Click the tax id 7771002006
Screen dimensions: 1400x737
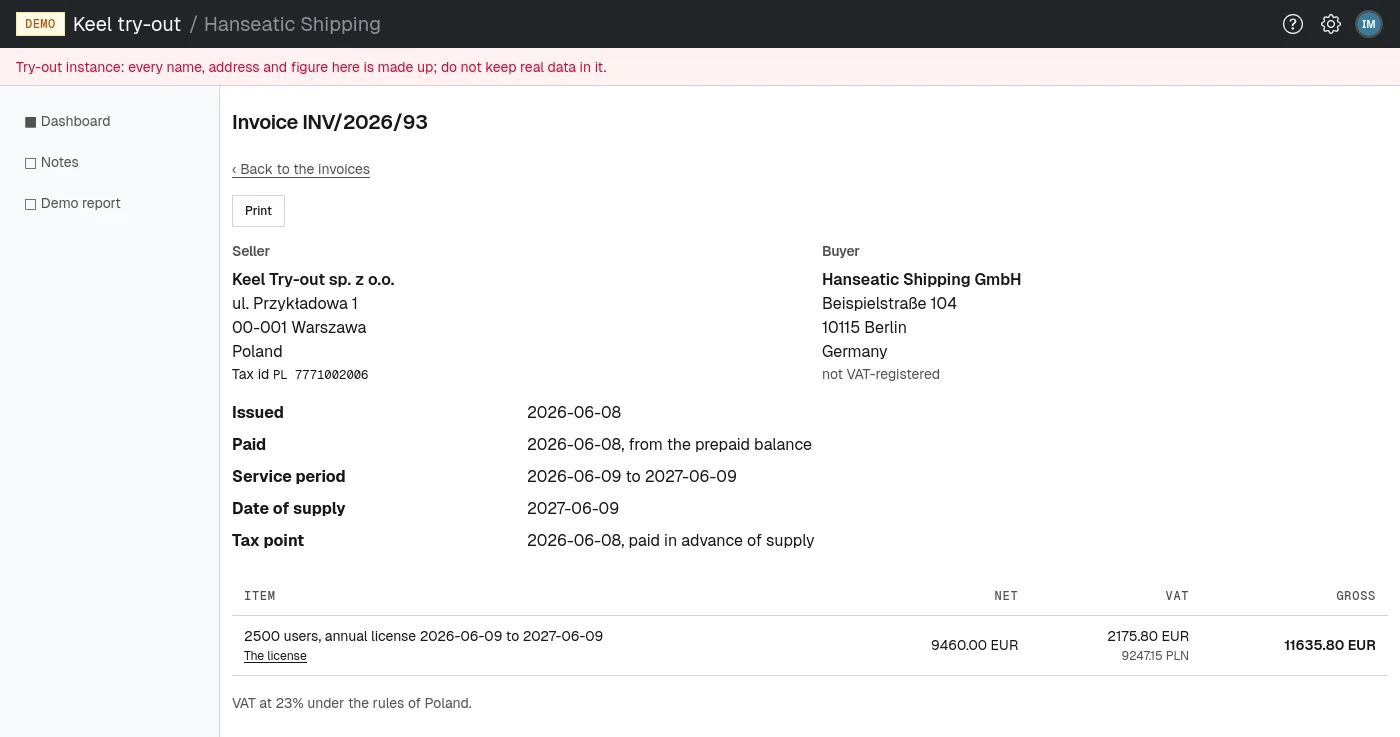332,374
